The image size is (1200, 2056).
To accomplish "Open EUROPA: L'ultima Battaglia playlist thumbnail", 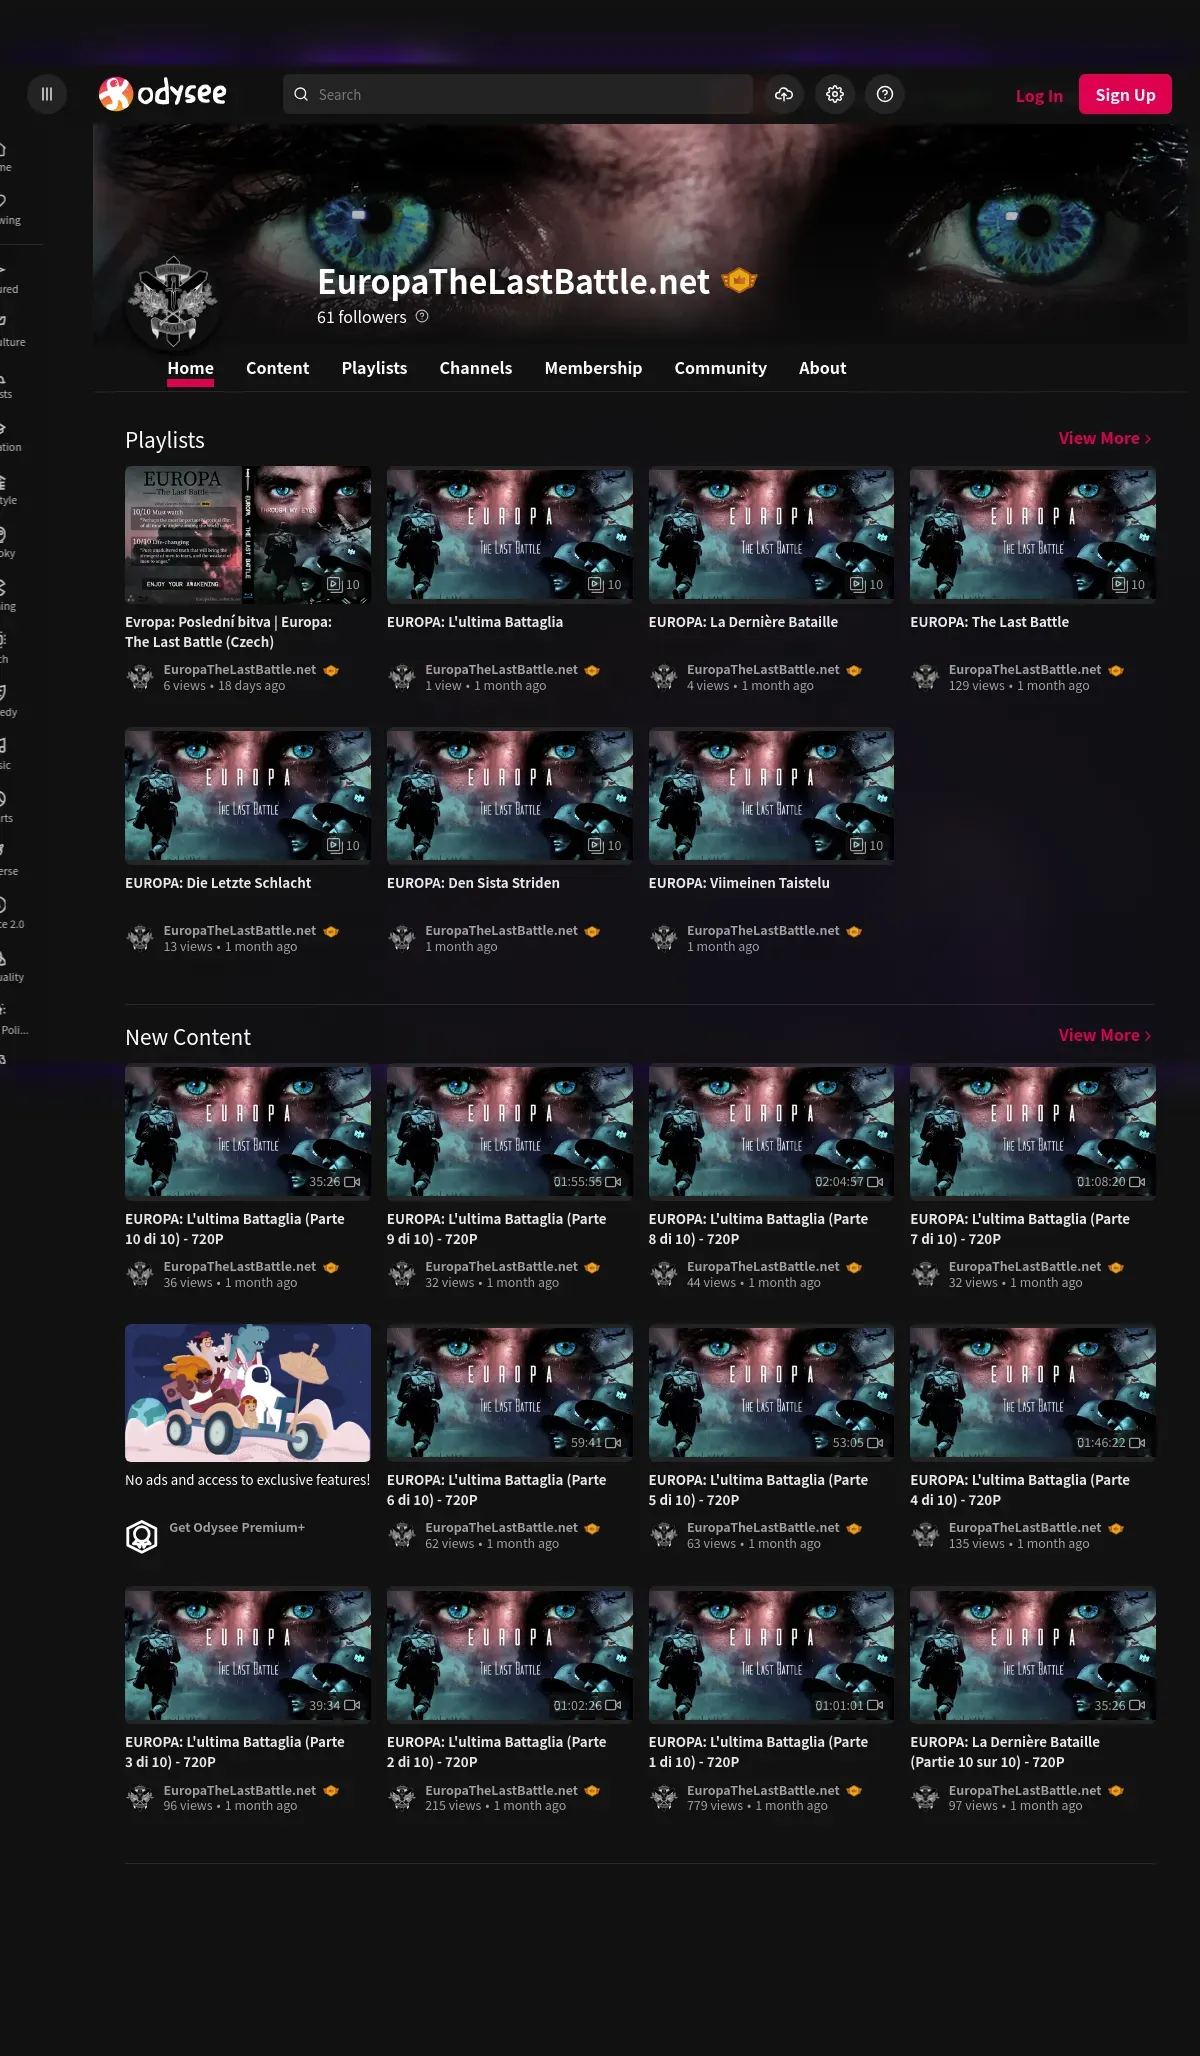I will pos(510,534).
